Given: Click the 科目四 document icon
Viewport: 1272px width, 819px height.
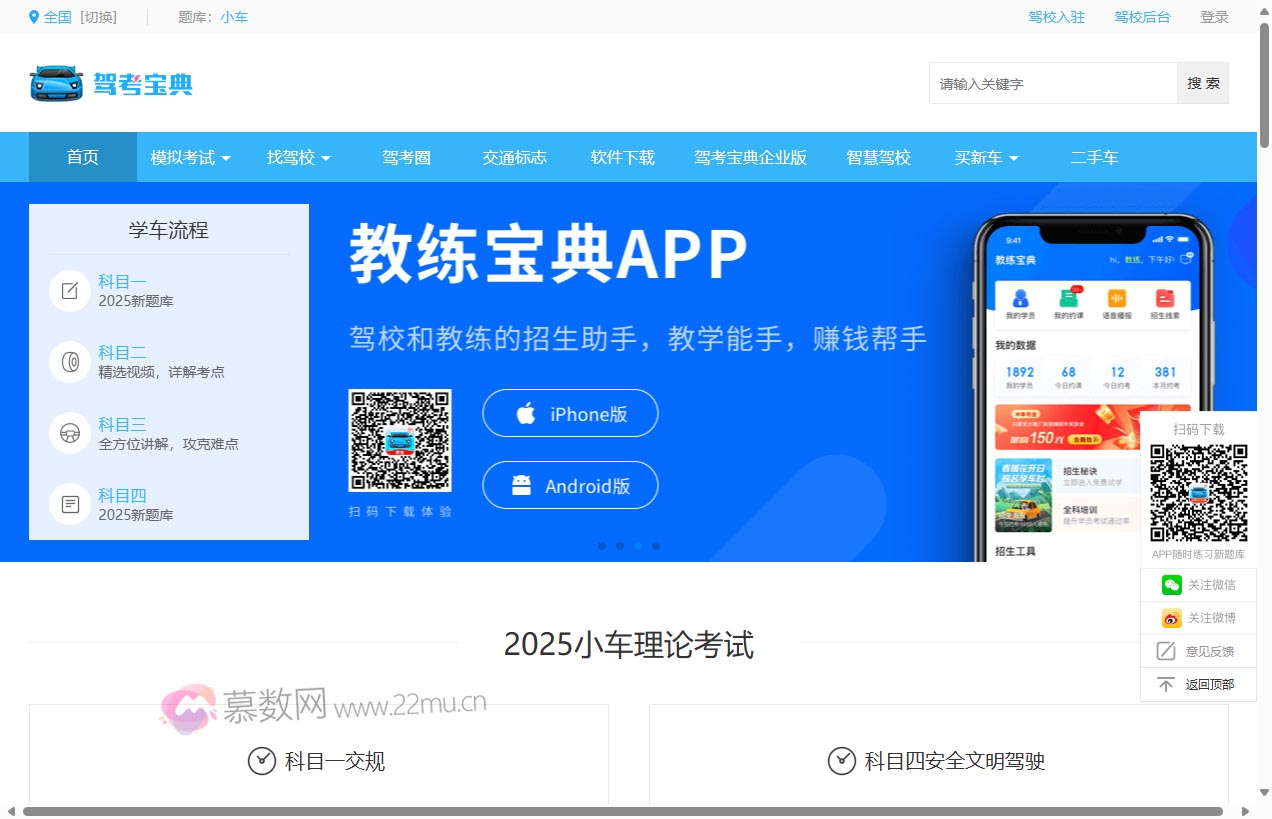Looking at the screenshot, I should pyautogui.click(x=70, y=504).
